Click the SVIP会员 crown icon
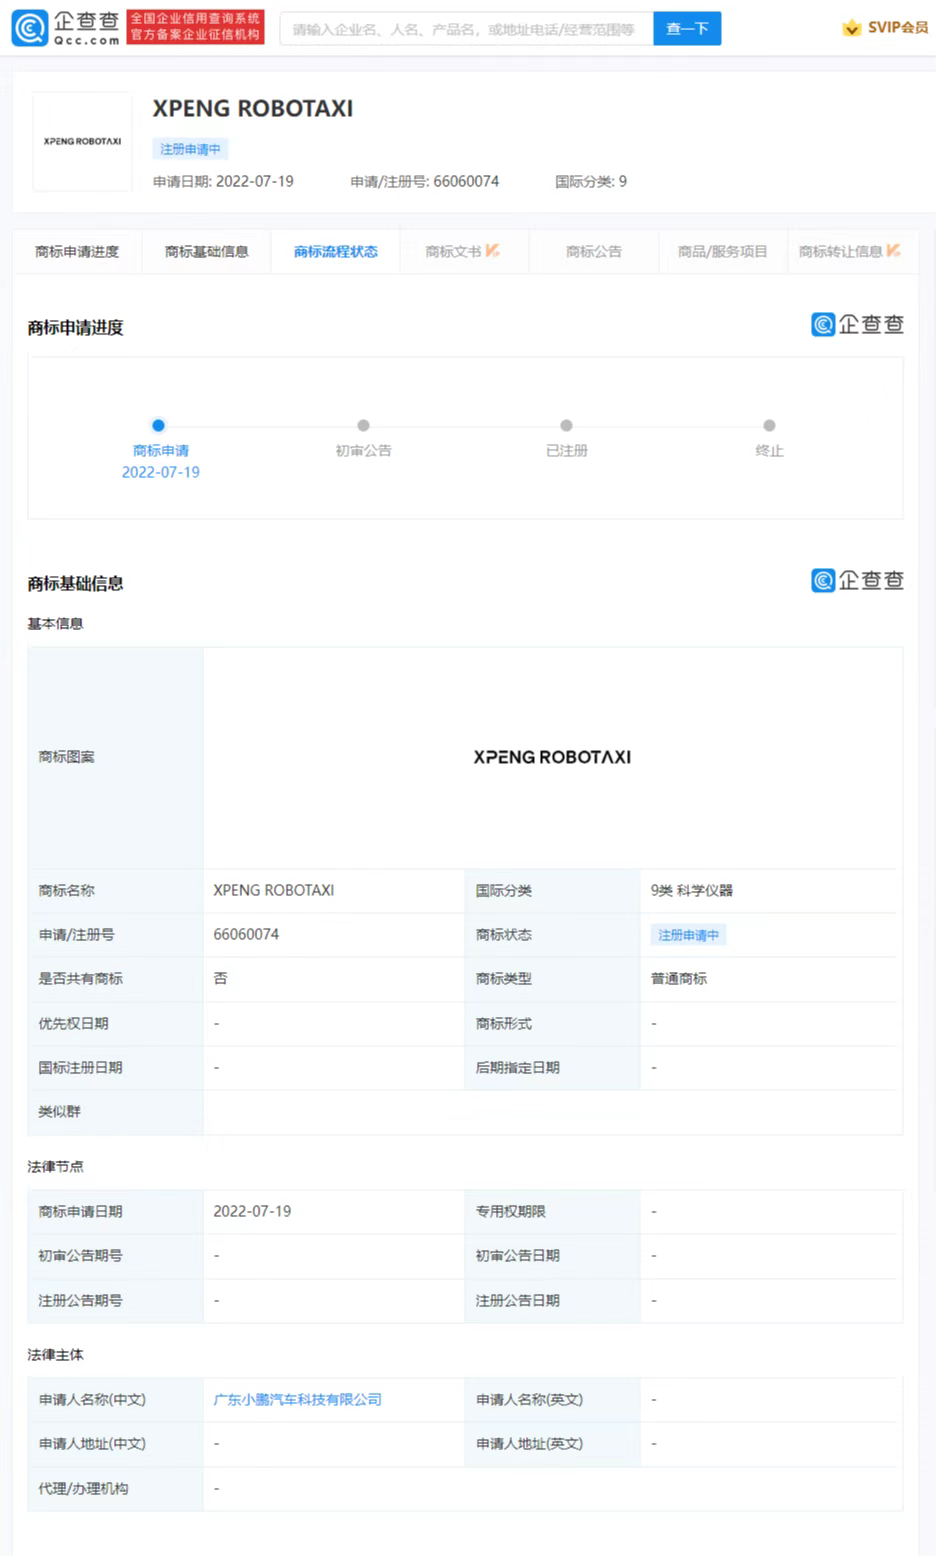This screenshot has width=936, height=1556. pyautogui.click(x=851, y=28)
